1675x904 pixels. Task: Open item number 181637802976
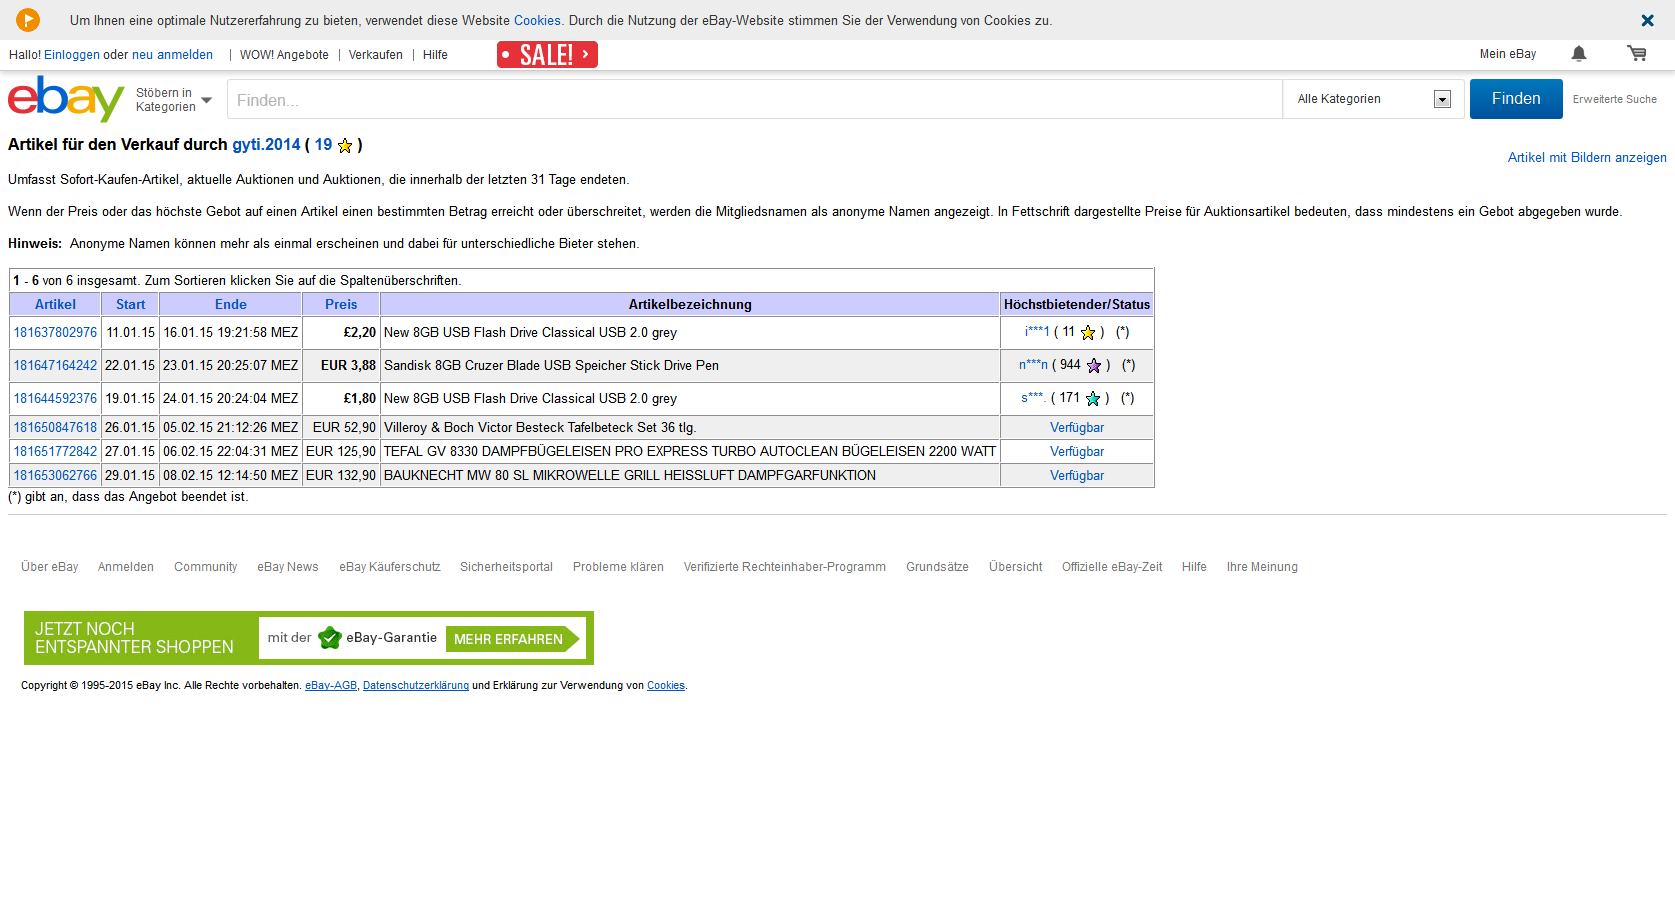55,333
